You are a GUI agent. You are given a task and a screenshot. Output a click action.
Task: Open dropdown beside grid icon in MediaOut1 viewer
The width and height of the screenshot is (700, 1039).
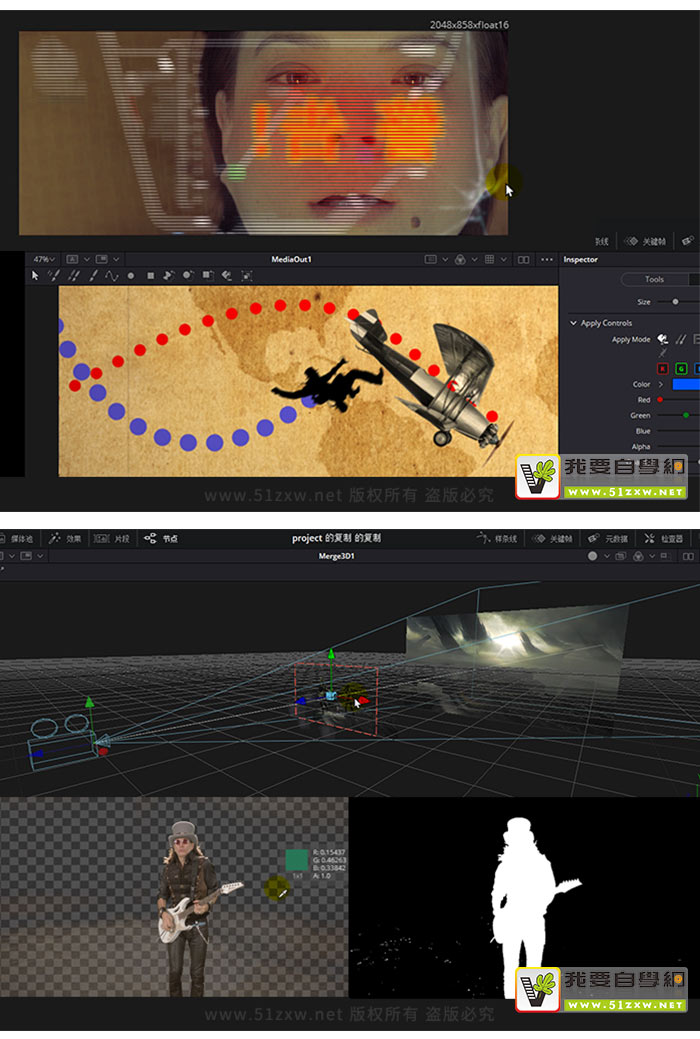pos(504,260)
